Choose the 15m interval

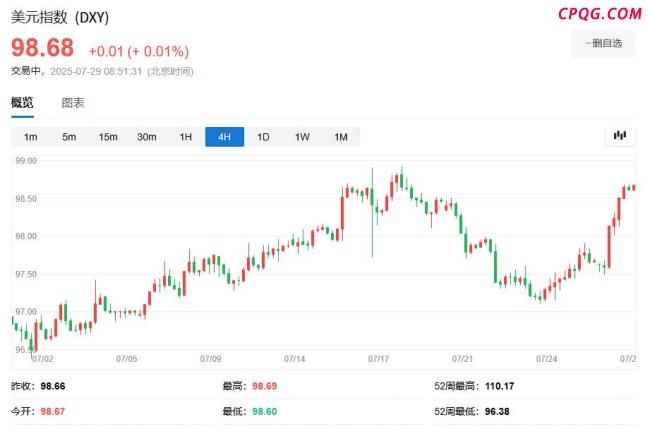[x=108, y=137]
